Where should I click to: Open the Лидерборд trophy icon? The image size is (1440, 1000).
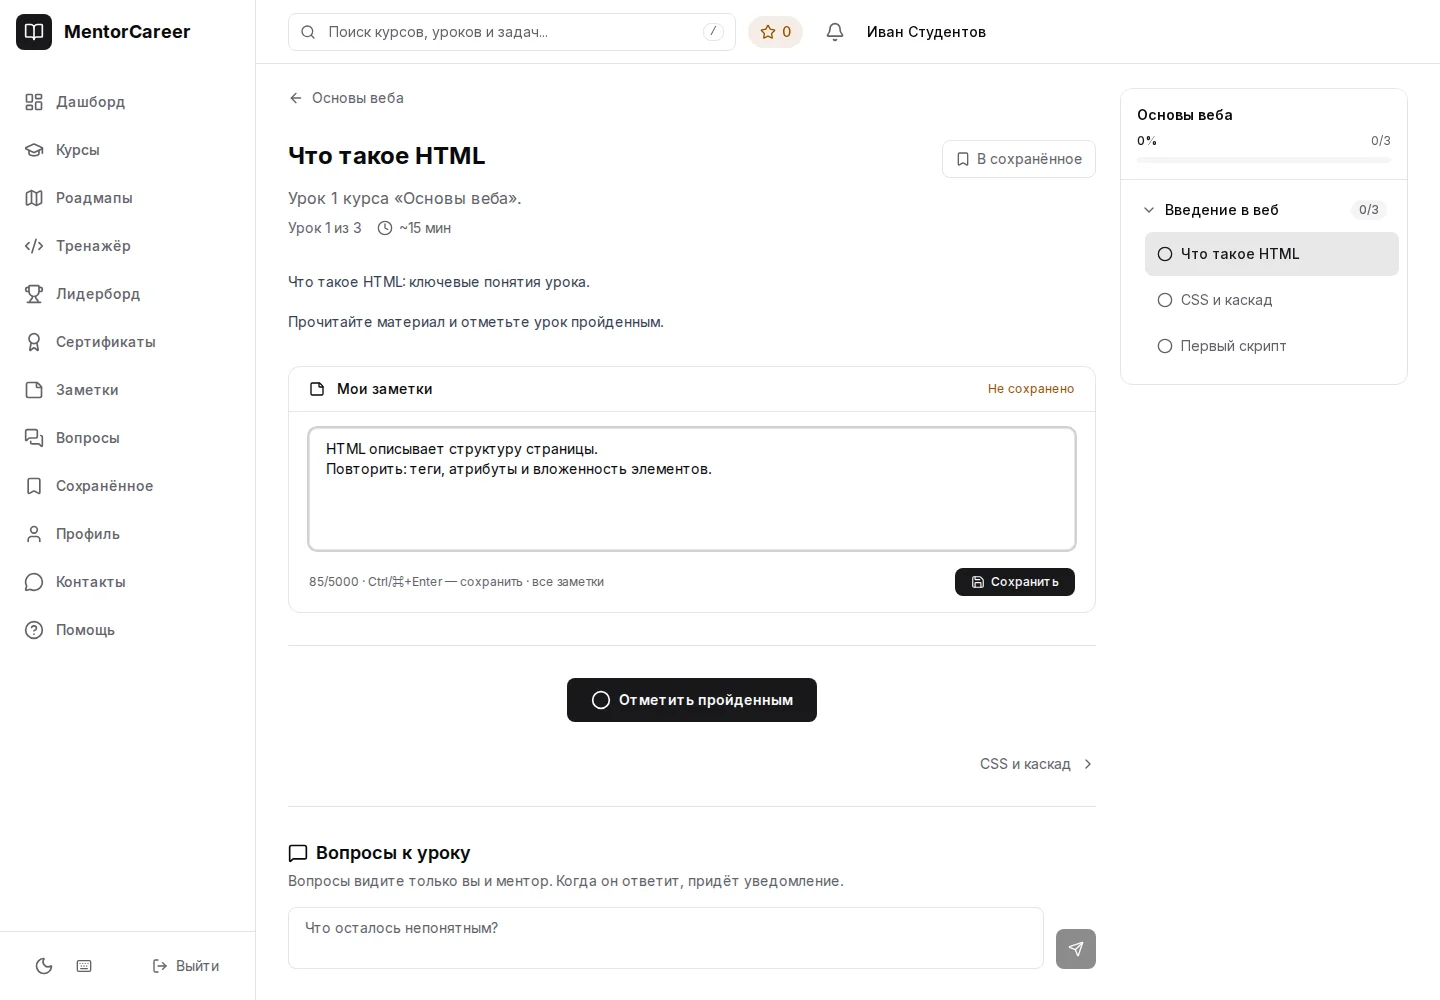tap(34, 294)
